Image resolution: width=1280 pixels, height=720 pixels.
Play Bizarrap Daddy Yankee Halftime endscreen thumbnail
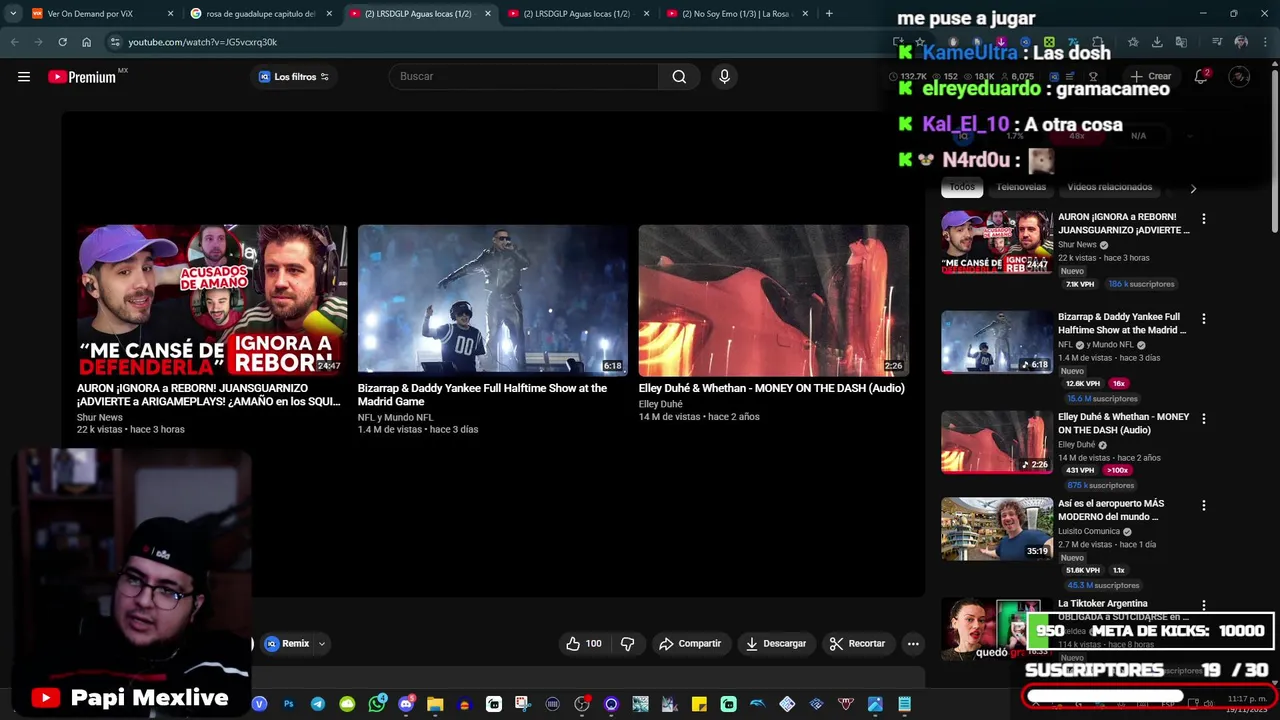[x=493, y=300]
